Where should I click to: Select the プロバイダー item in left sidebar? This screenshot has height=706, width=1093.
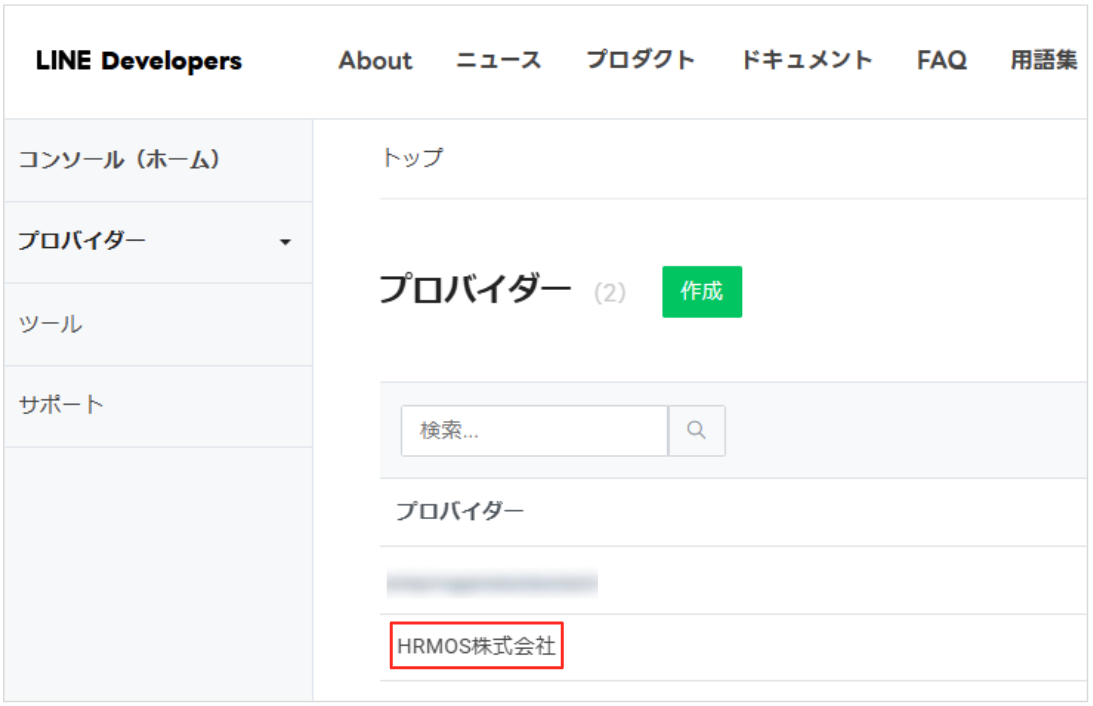coord(82,242)
